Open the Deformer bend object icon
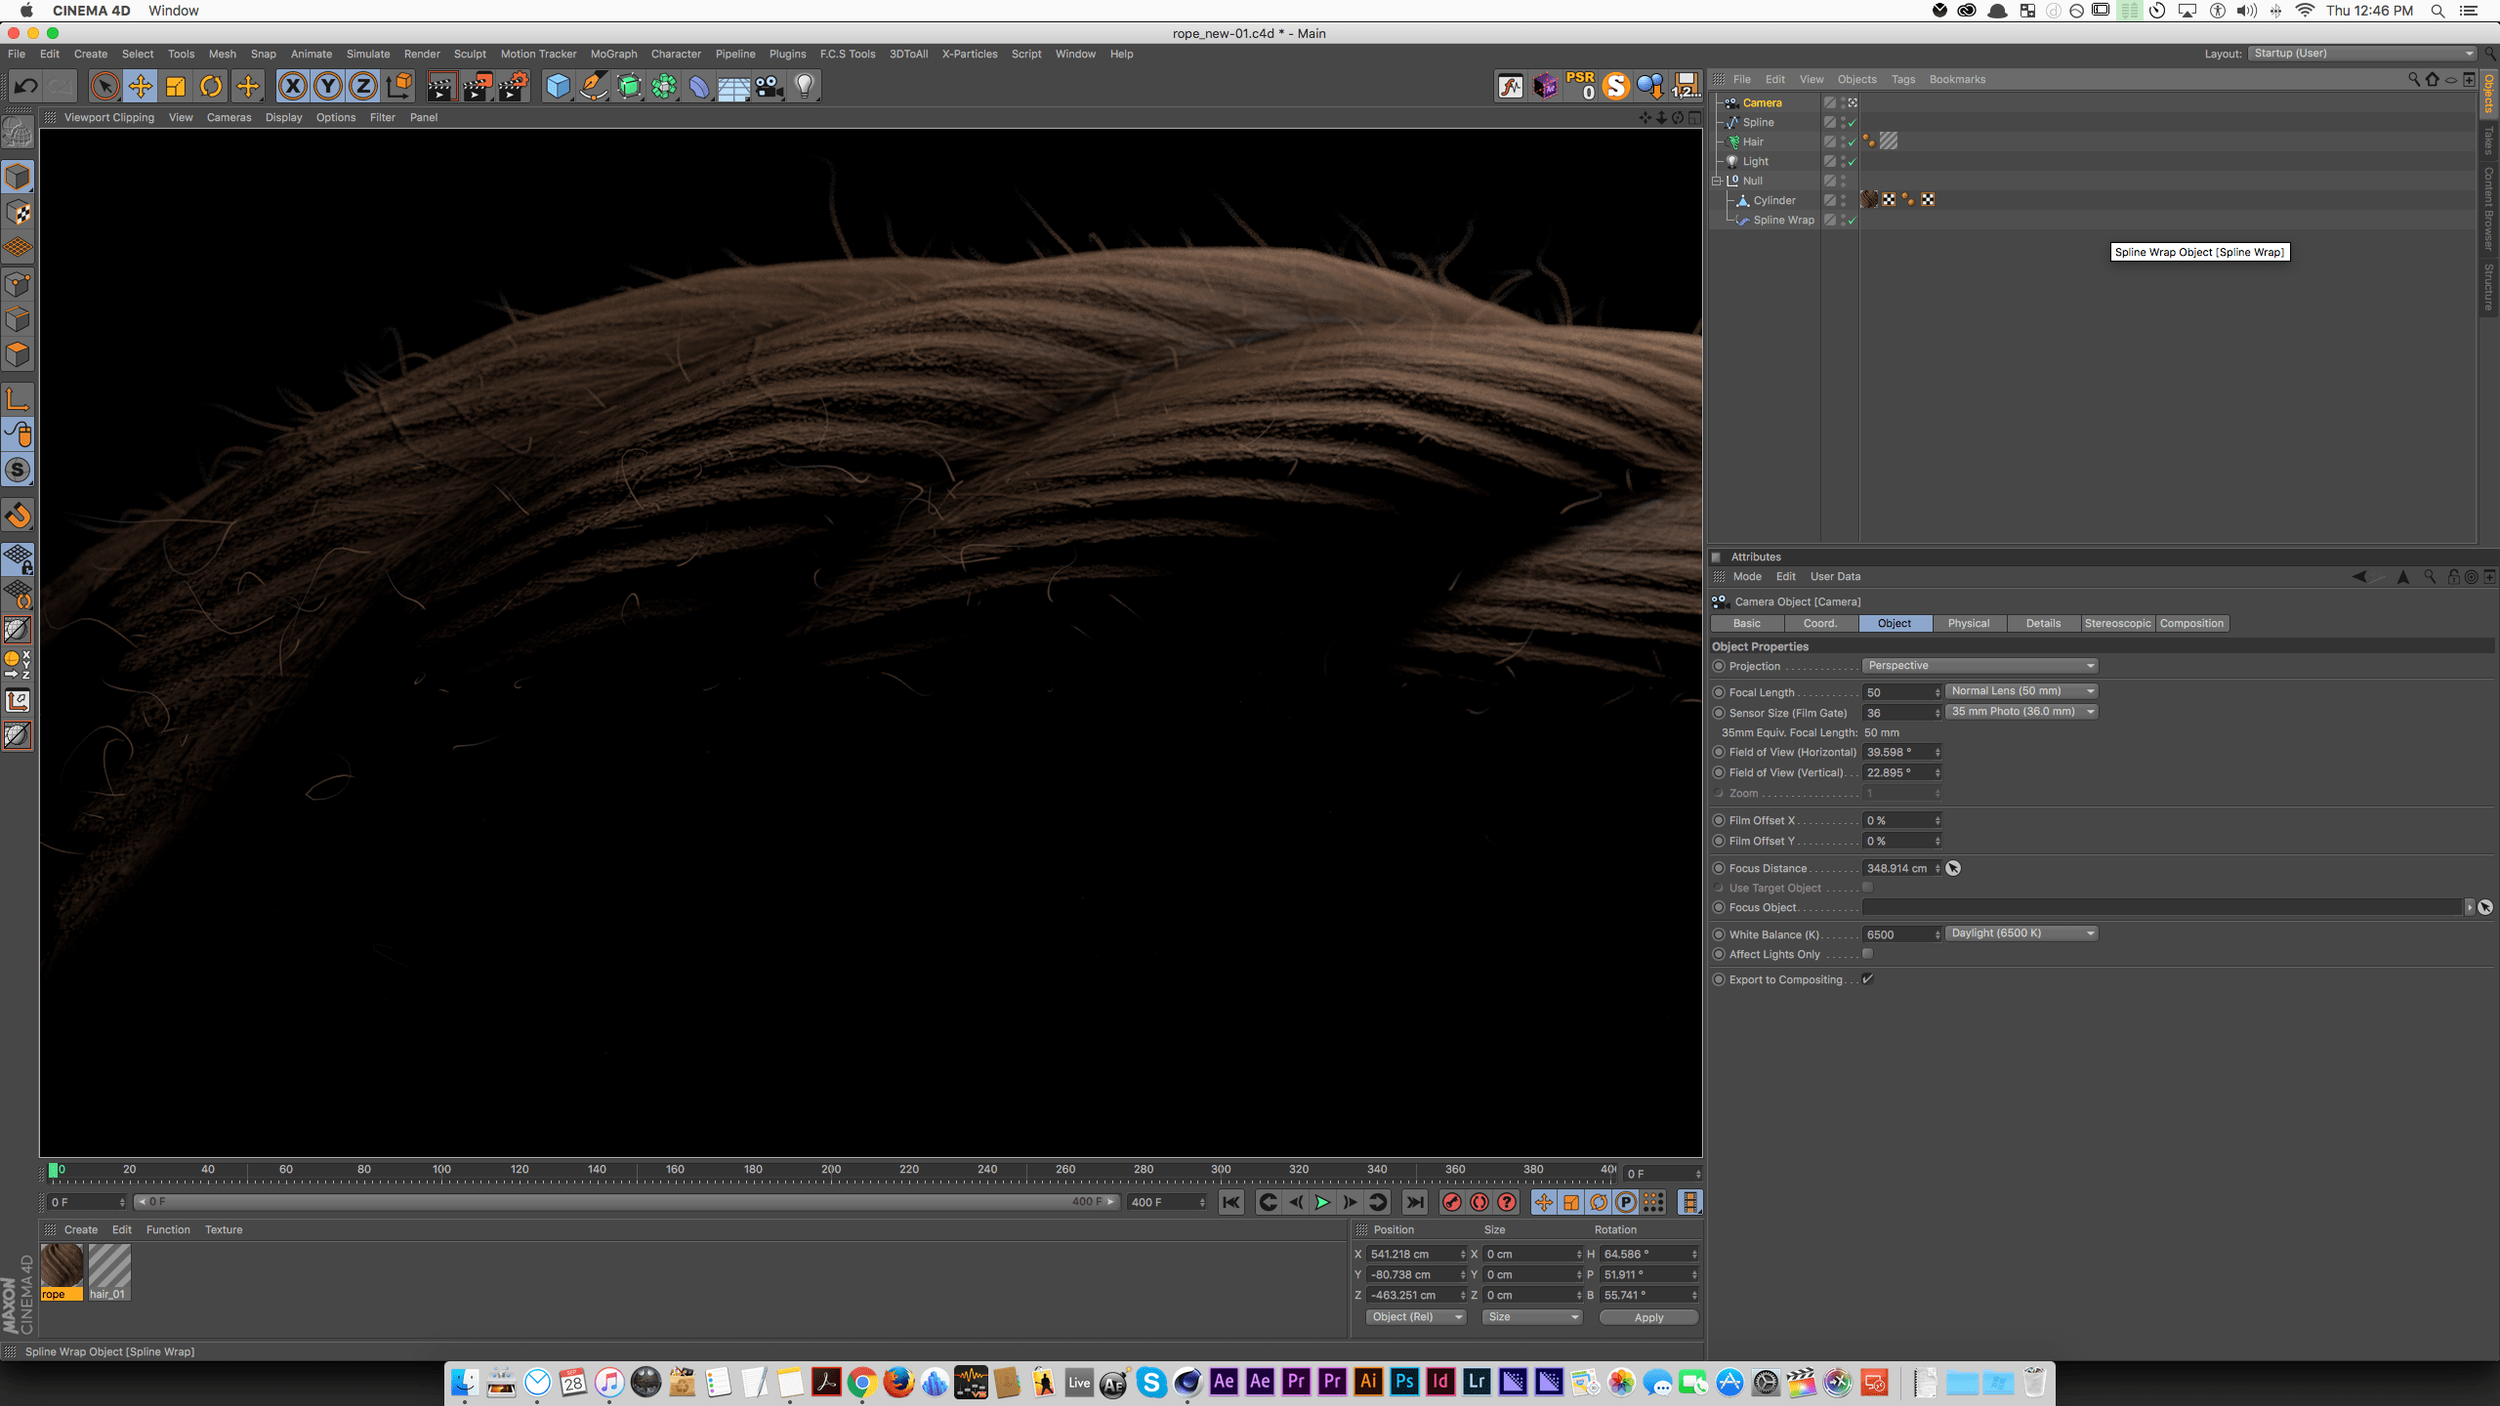The width and height of the screenshot is (2500, 1406). pyautogui.click(x=699, y=87)
